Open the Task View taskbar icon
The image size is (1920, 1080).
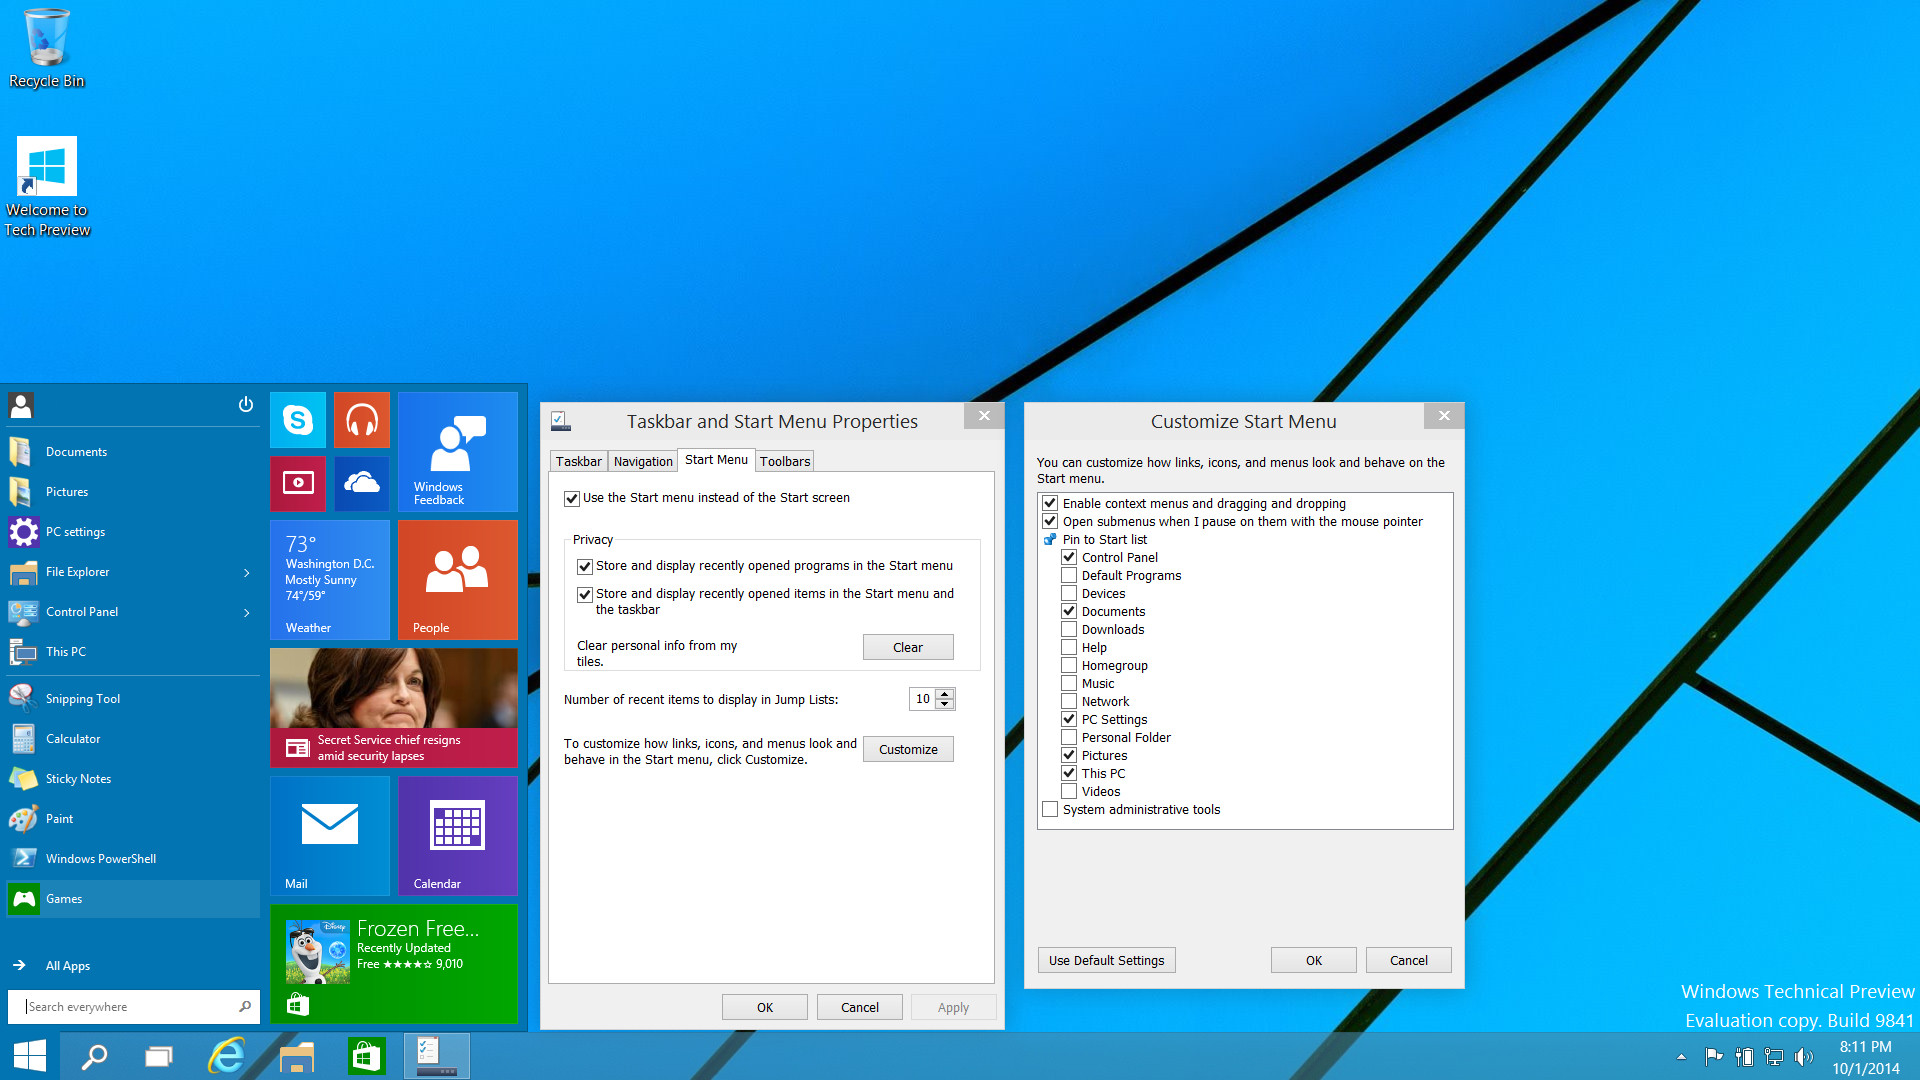pyautogui.click(x=159, y=1057)
